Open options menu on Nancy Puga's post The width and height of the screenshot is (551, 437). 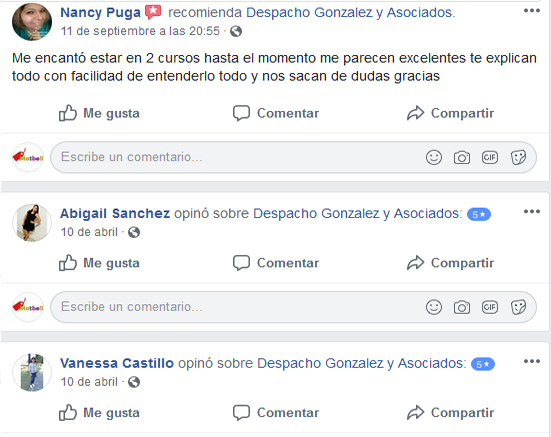pos(532,11)
